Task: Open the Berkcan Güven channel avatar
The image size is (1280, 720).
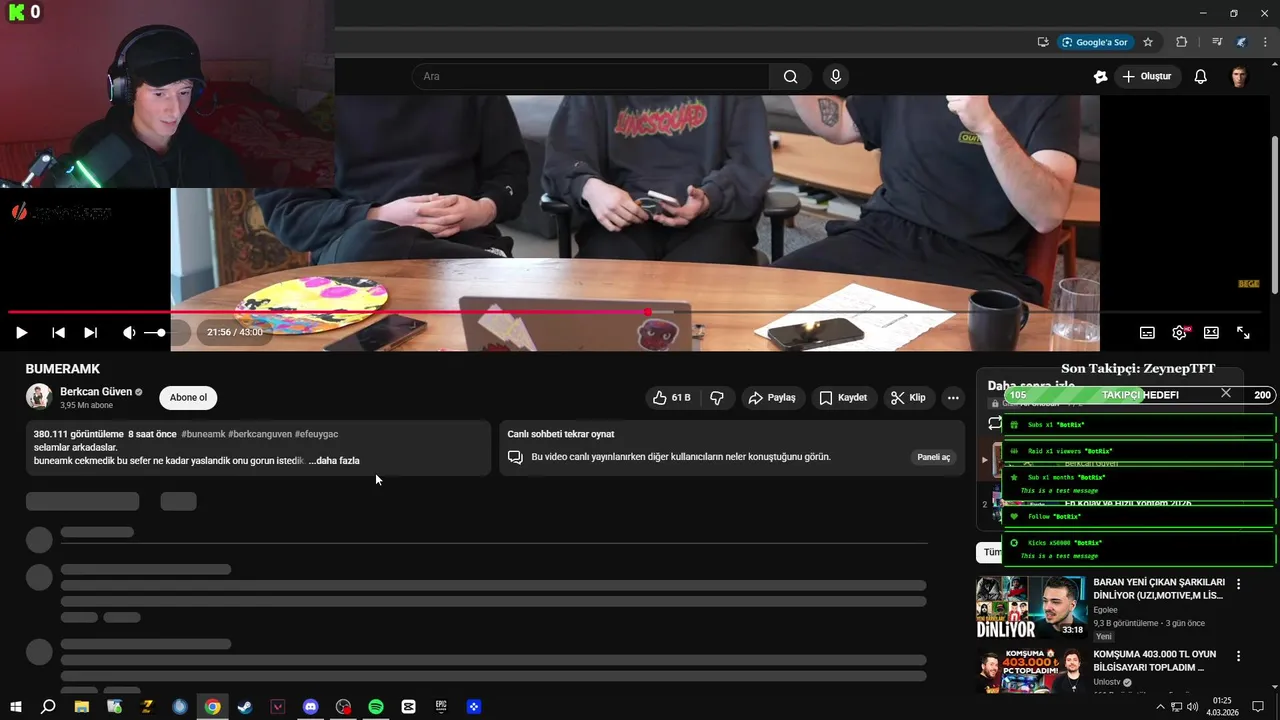Action: coord(39,397)
